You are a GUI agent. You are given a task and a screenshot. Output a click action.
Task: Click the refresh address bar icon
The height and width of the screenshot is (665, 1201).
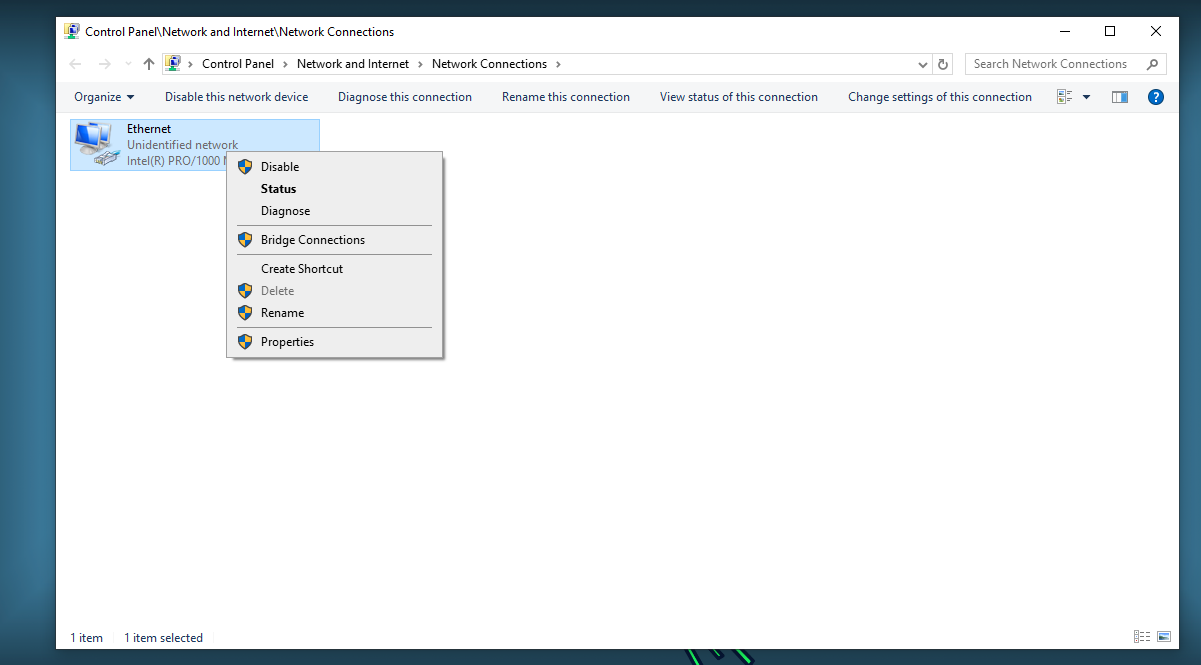942,64
